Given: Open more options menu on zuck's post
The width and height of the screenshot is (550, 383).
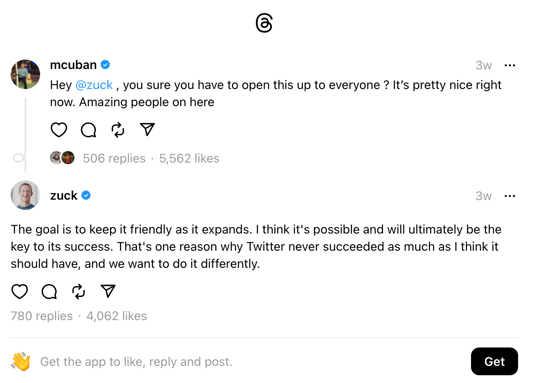Looking at the screenshot, I should click(x=510, y=196).
